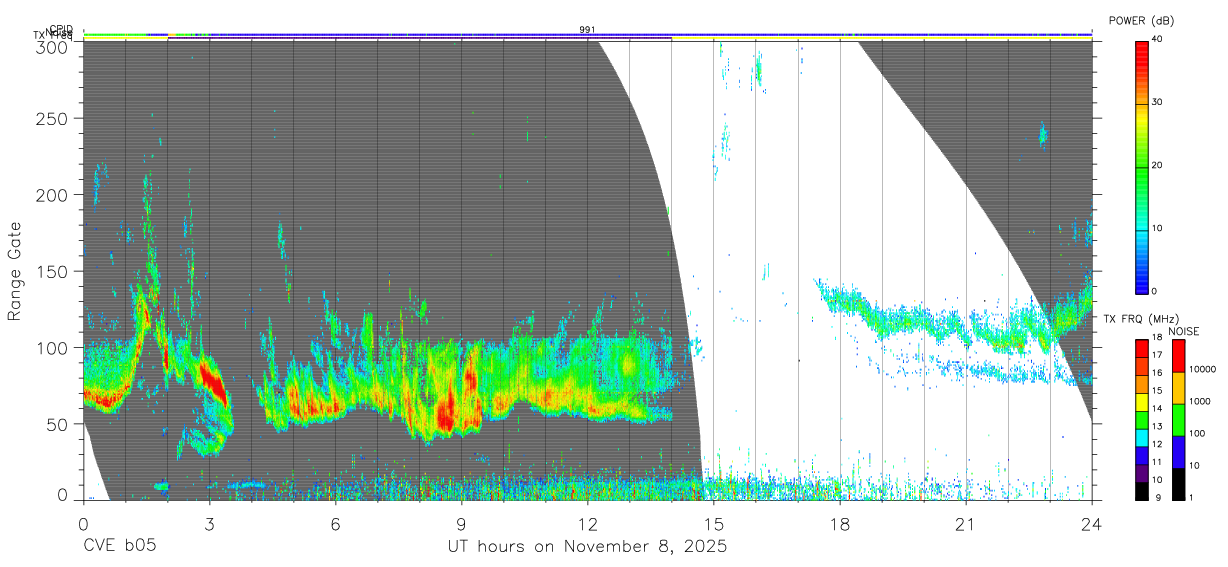Click the '300' y-axis tick label
Image resolution: width=1228 pixels, height=567 pixels.
pos(54,48)
